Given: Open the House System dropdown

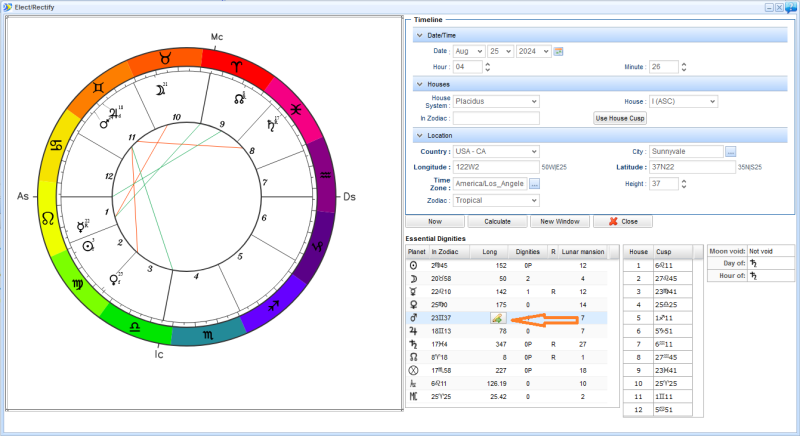Looking at the screenshot, I should click(495, 101).
